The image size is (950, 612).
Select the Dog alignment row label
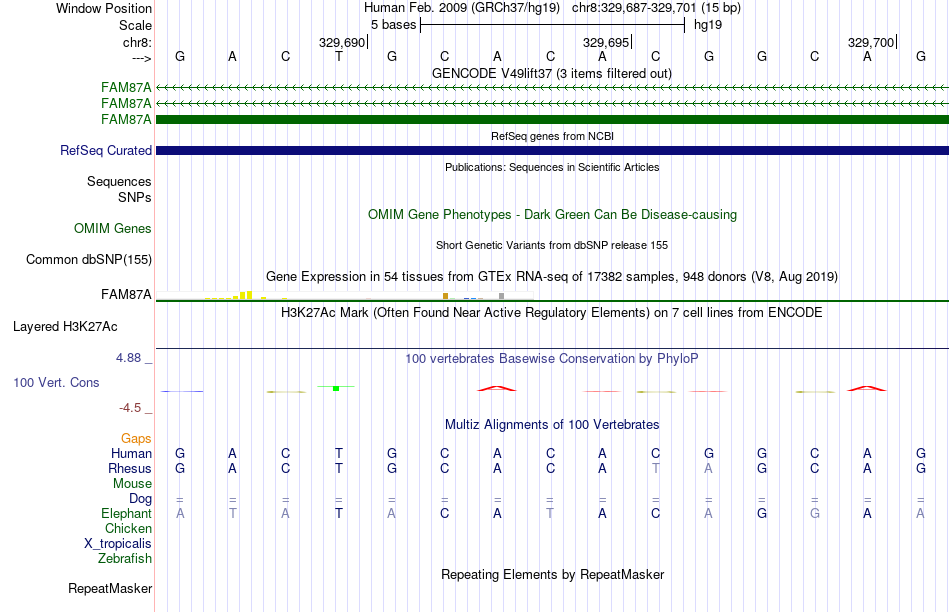(140, 498)
